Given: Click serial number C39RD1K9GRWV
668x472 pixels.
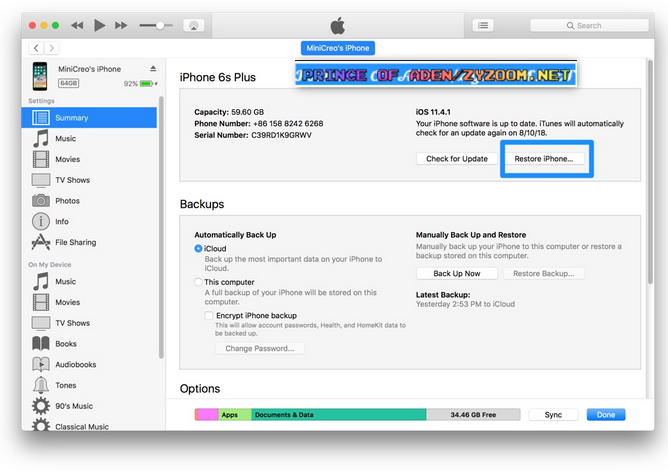Looking at the screenshot, I should tap(281, 135).
